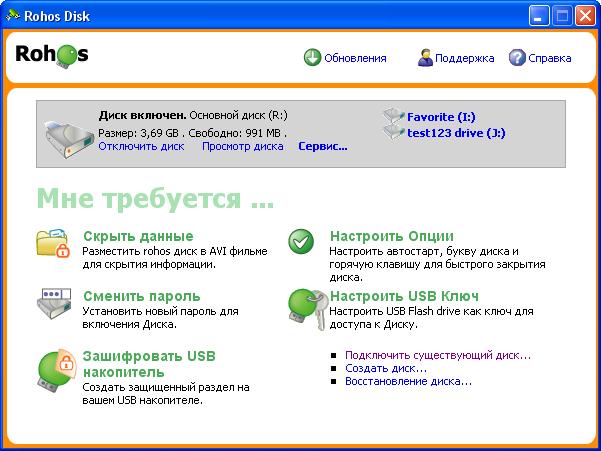Click Отключить диск link
601x451 pixels.
(141, 146)
